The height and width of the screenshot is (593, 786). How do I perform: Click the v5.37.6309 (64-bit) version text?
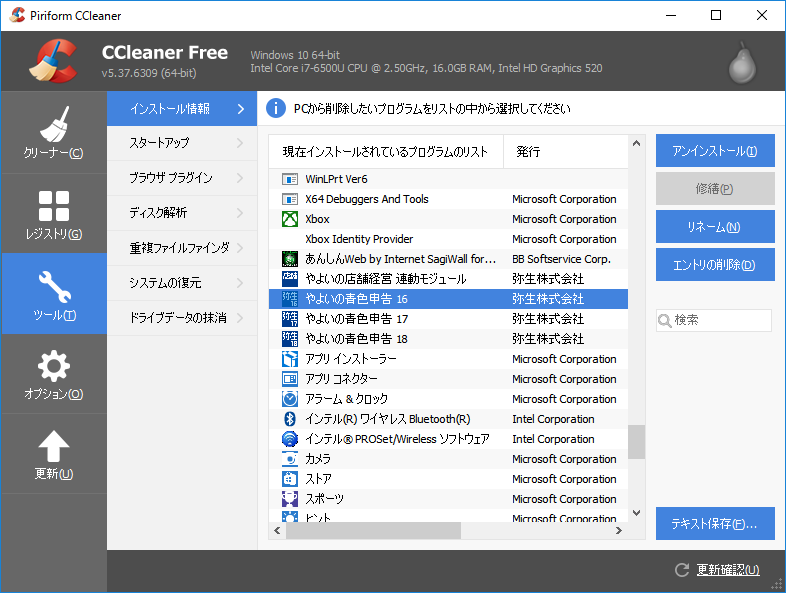[x=149, y=73]
